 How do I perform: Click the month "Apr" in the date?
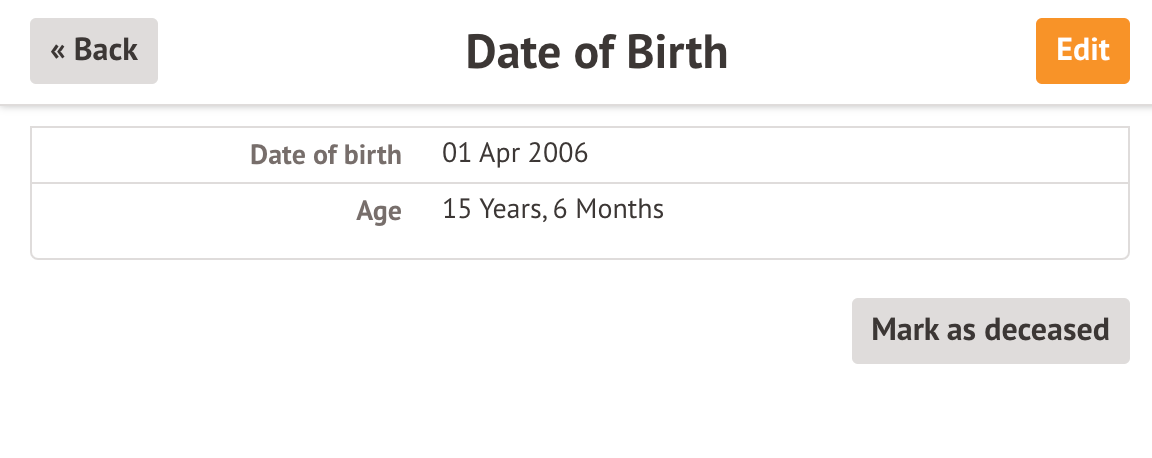[499, 154]
